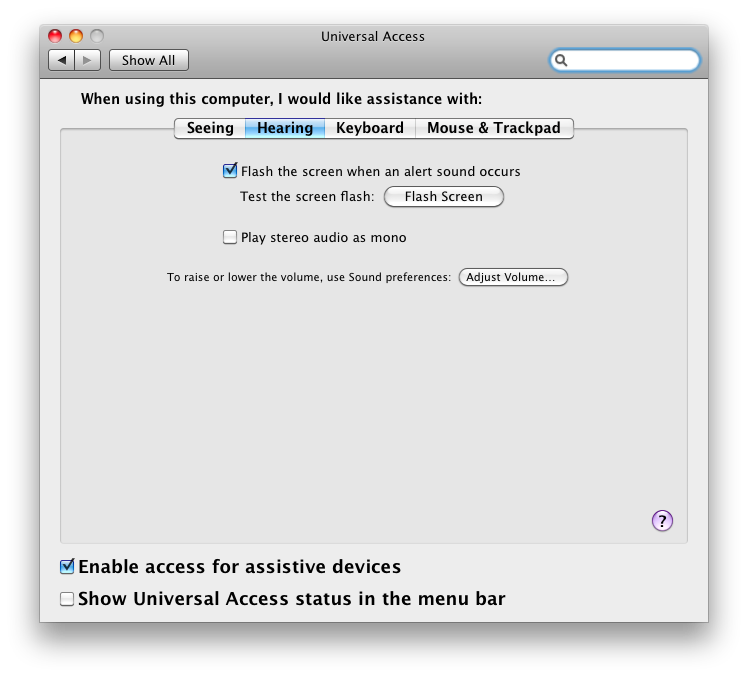748x677 pixels.
Task: Open the Keyboard tab
Action: point(370,128)
